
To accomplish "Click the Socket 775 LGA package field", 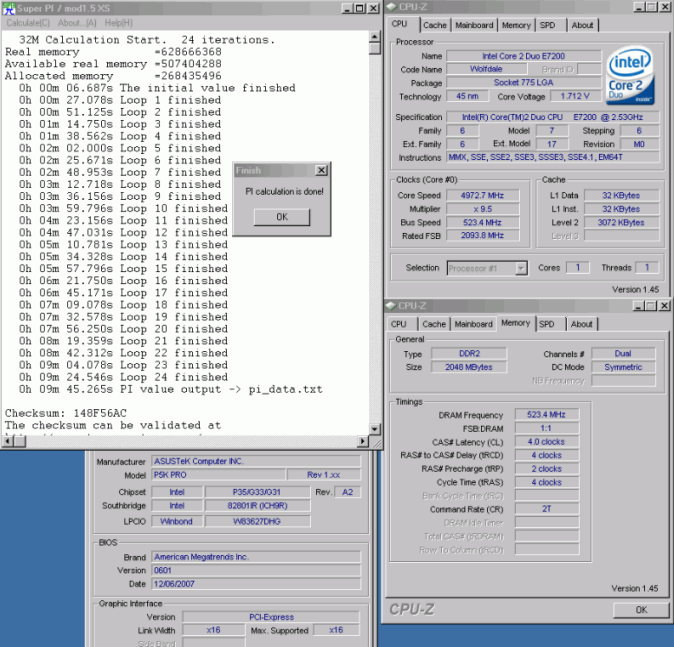I will point(523,83).
